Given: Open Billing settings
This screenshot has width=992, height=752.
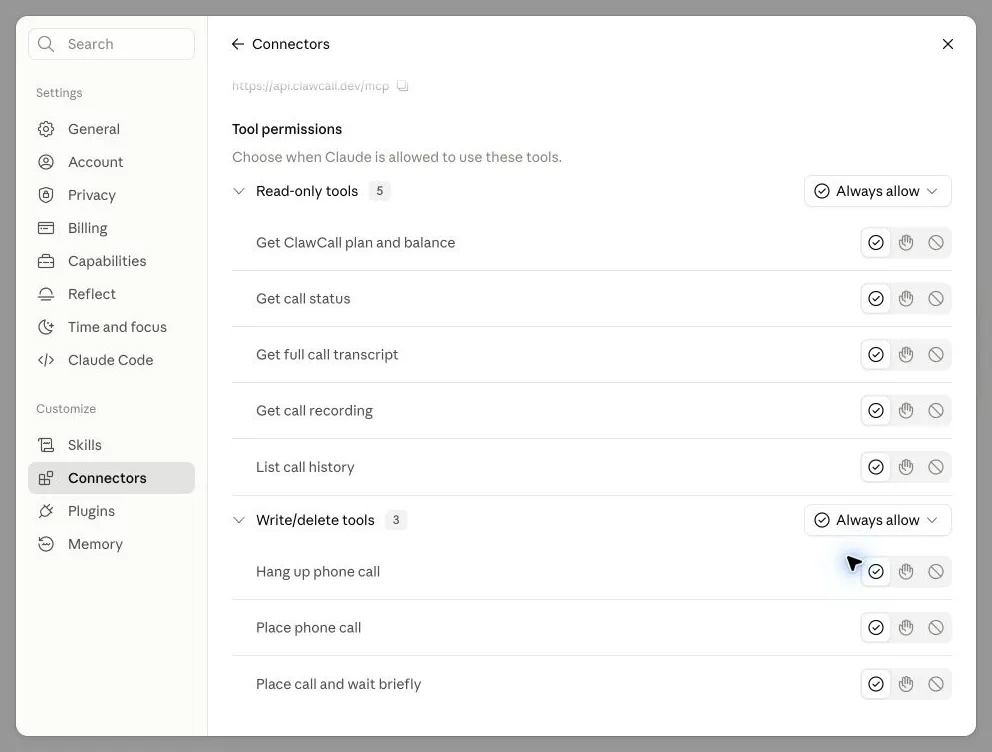Looking at the screenshot, I should (111, 228).
